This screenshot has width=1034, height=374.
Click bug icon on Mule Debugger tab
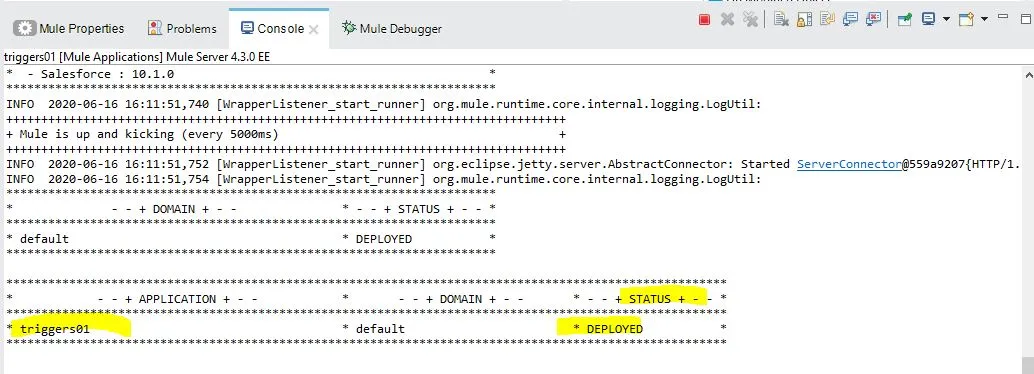[349, 28]
